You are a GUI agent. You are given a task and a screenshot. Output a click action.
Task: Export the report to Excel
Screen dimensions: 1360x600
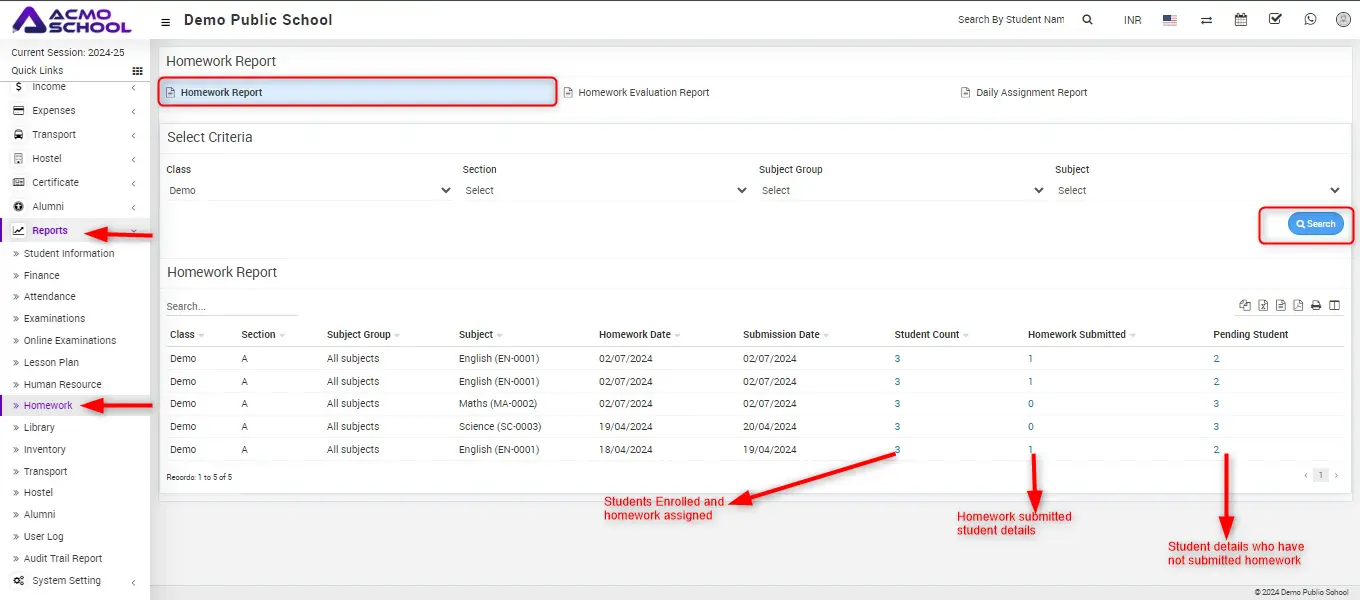(1263, 306)
